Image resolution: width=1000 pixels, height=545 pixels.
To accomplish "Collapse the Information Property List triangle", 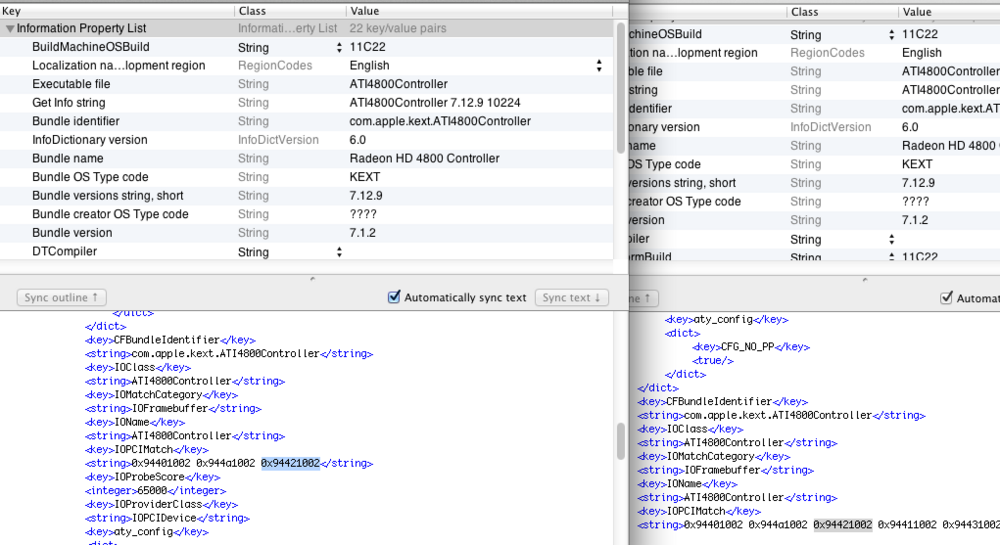I will [10, 29].
